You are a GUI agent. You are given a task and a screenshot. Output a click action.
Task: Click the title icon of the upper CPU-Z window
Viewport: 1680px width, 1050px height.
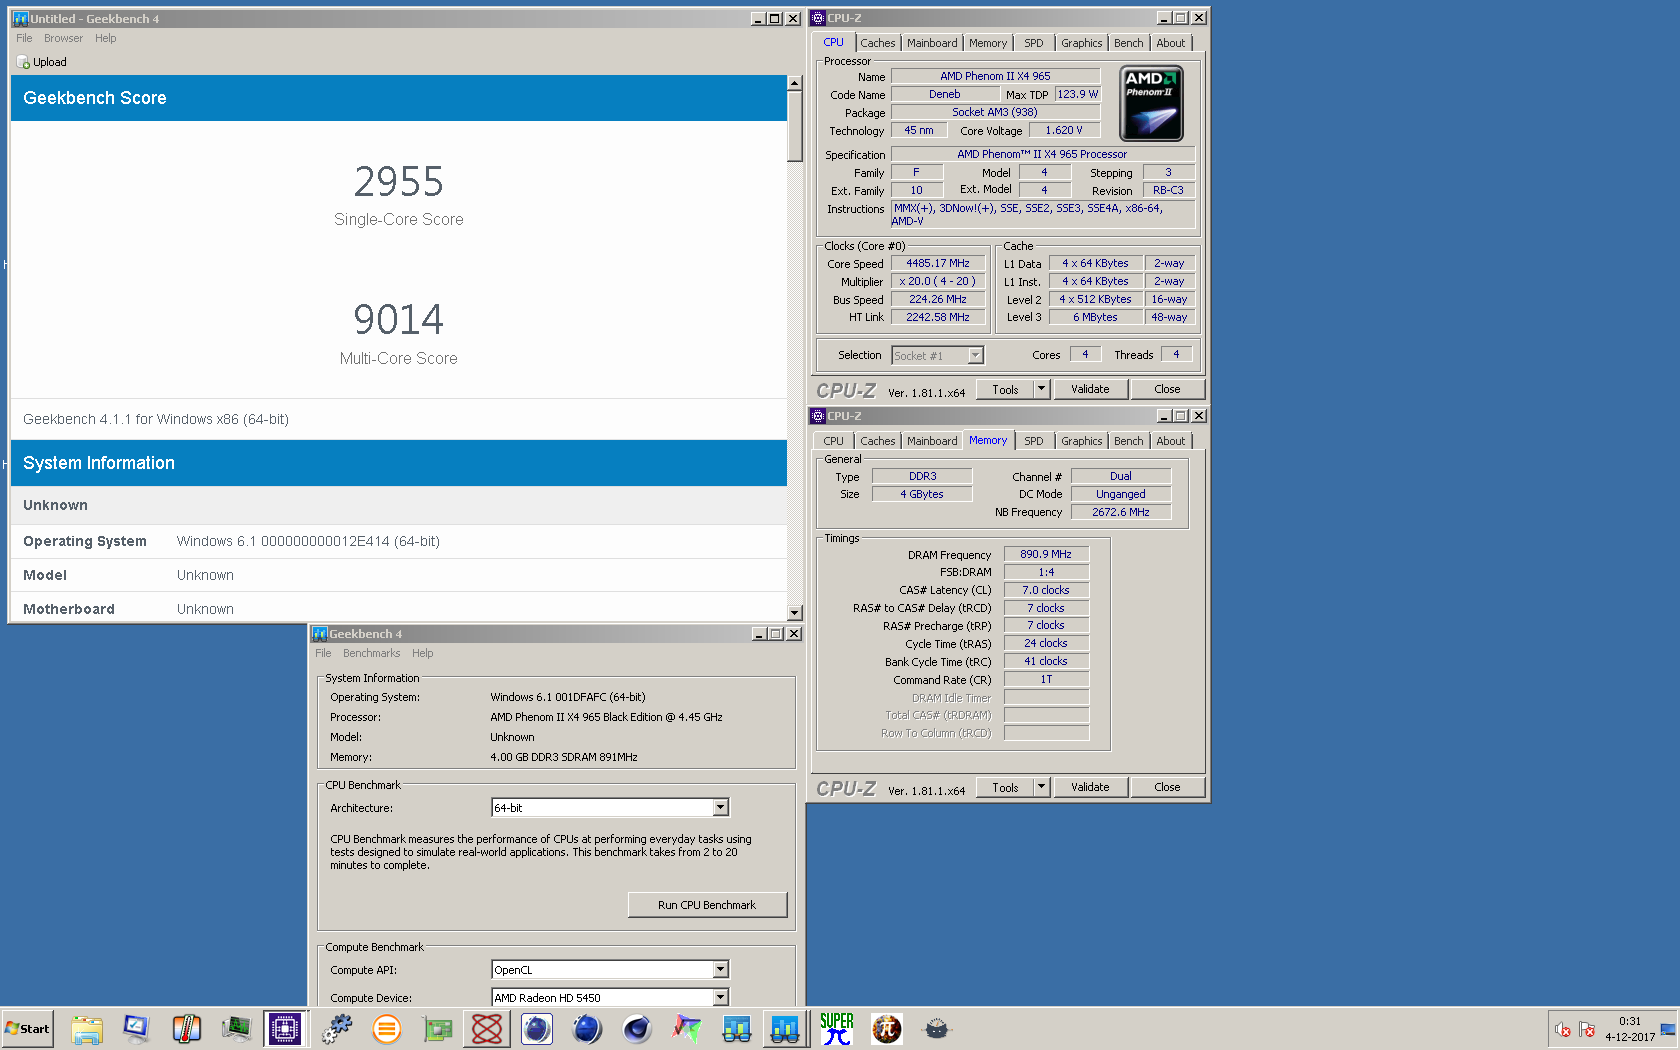(818, 18)
